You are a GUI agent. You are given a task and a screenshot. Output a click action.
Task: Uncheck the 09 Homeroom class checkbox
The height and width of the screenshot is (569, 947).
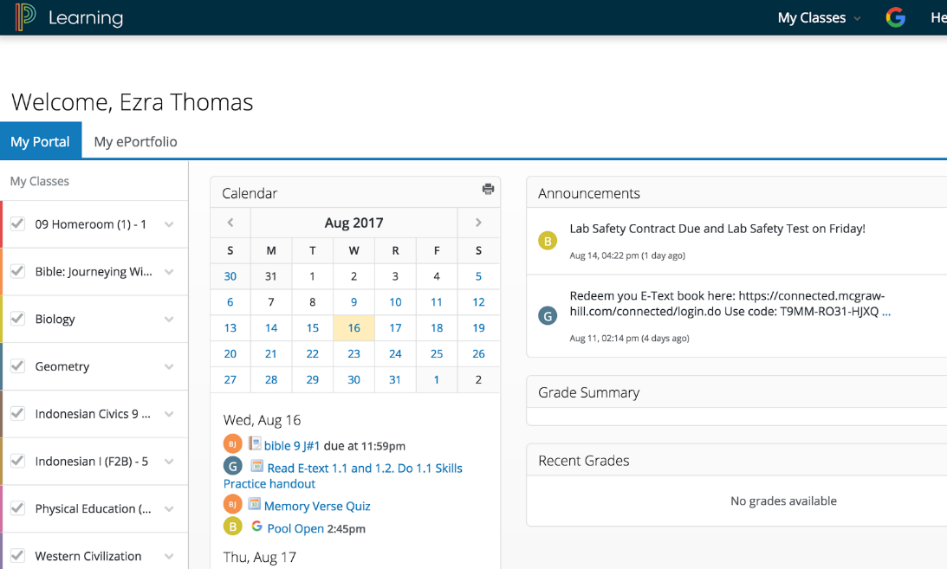17,224
